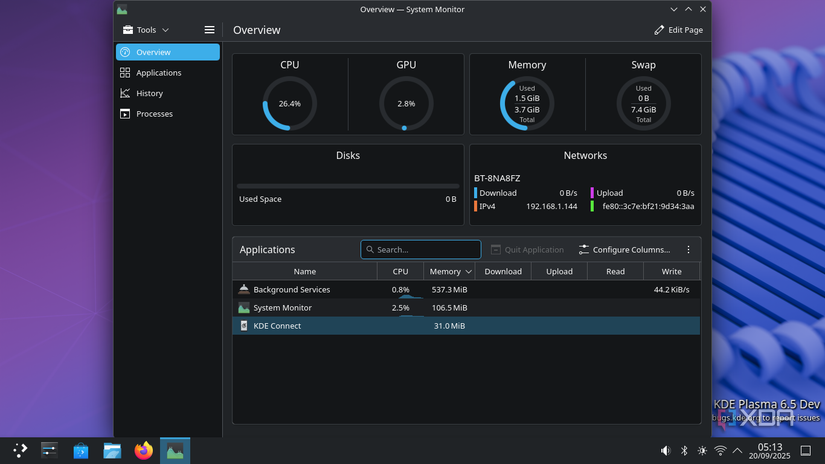The image size is (825, 464).
Task: Click the 537.3 MiB memory value
Action: coord(449,289)
